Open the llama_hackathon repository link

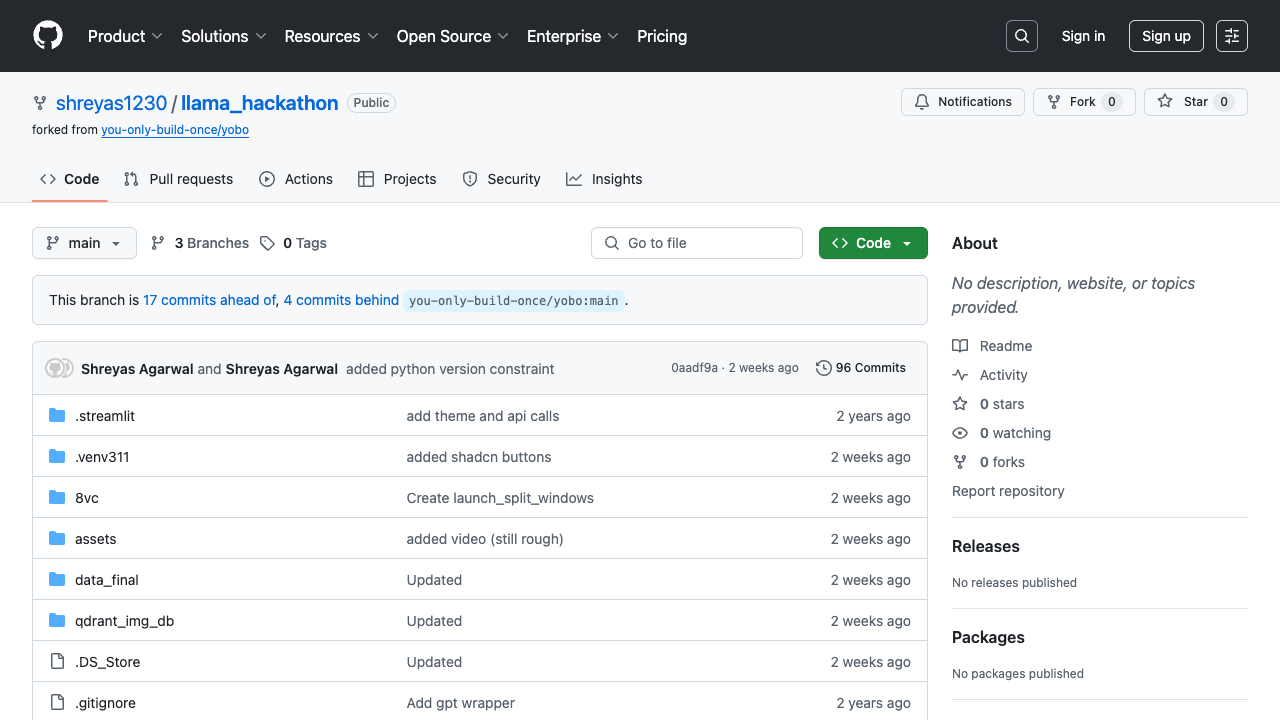260,103
